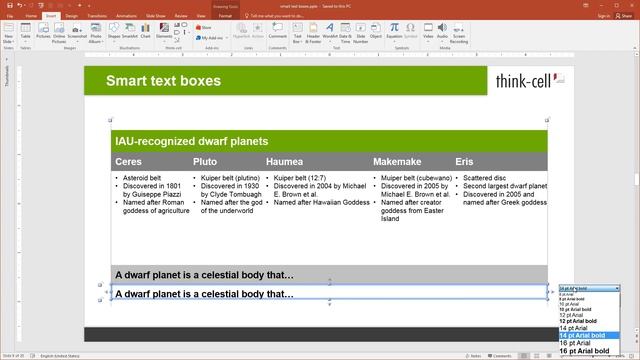Click the Makemake column heading
640x360 pixels.
(x=397, y=162)
